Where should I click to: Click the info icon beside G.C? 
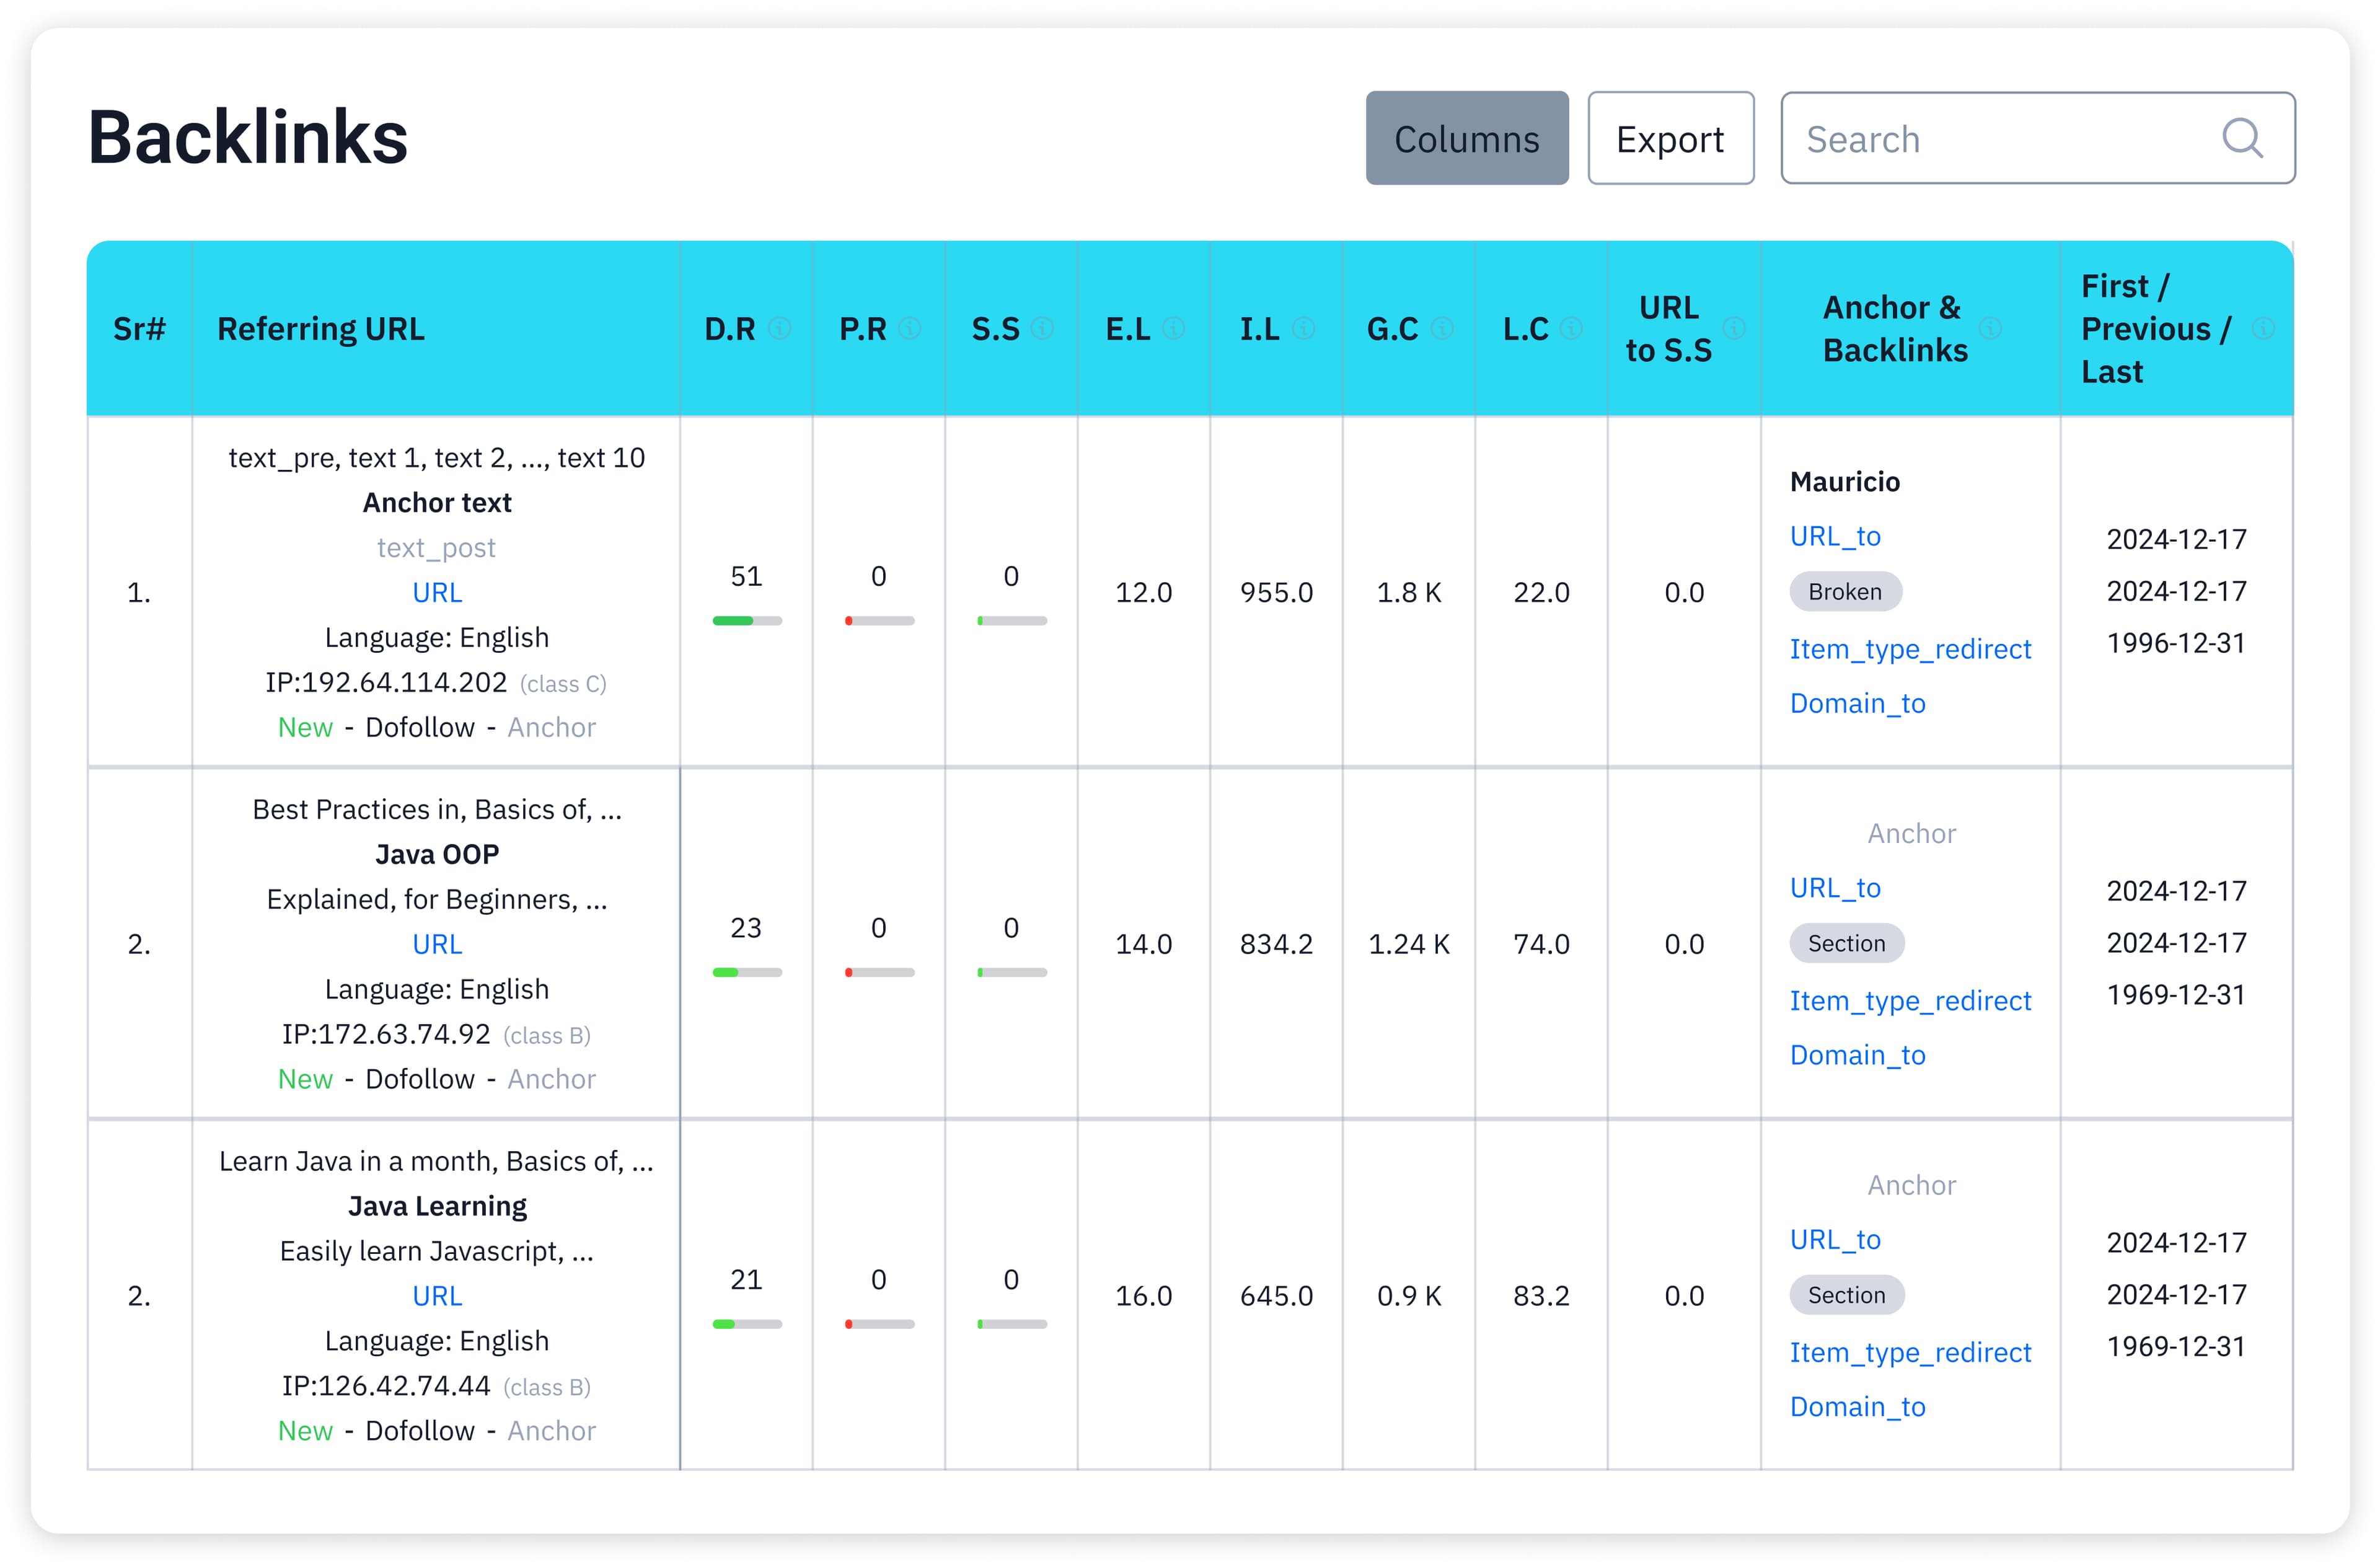[1442, 328]
